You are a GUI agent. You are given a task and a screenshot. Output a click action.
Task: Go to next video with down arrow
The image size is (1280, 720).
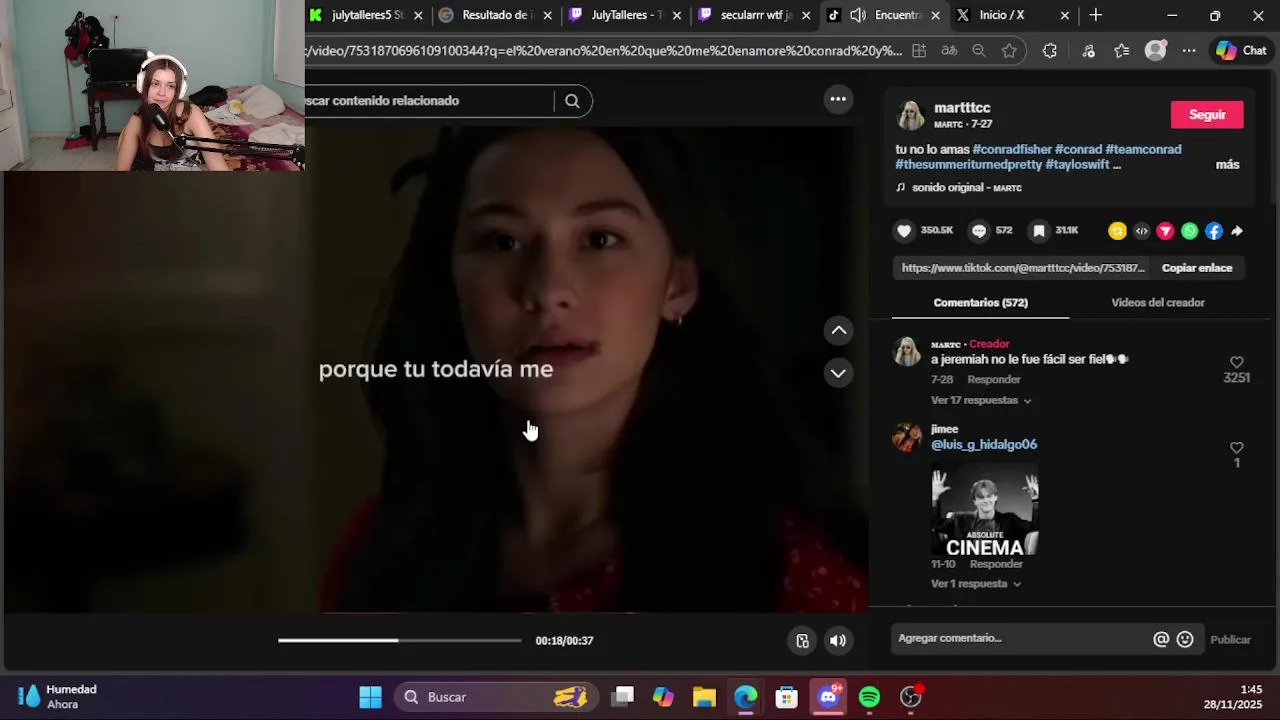(839, 373)
